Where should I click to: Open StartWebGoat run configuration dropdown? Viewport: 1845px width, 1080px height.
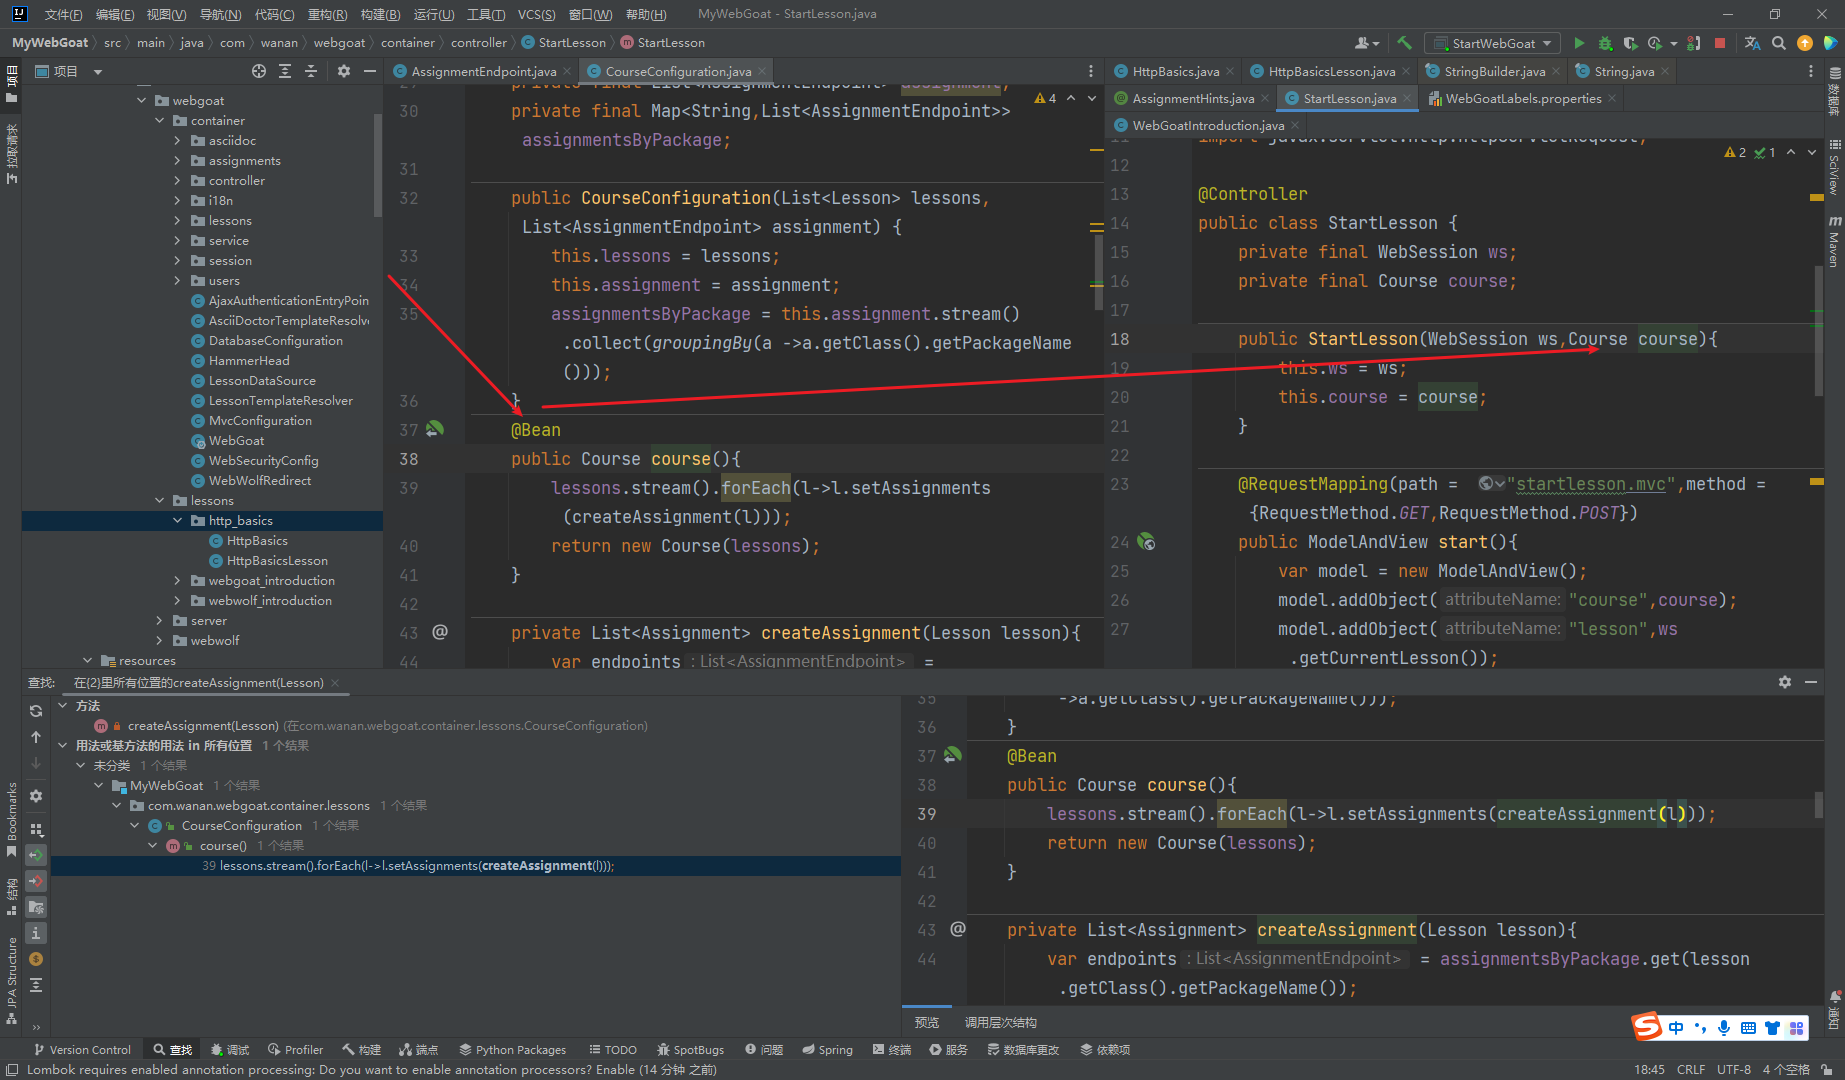pyautogui.click(x=1492, y=43)
